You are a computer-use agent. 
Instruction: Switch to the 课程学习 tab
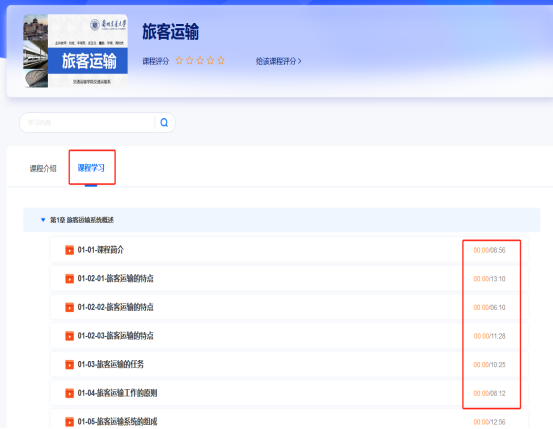point(91,168)
